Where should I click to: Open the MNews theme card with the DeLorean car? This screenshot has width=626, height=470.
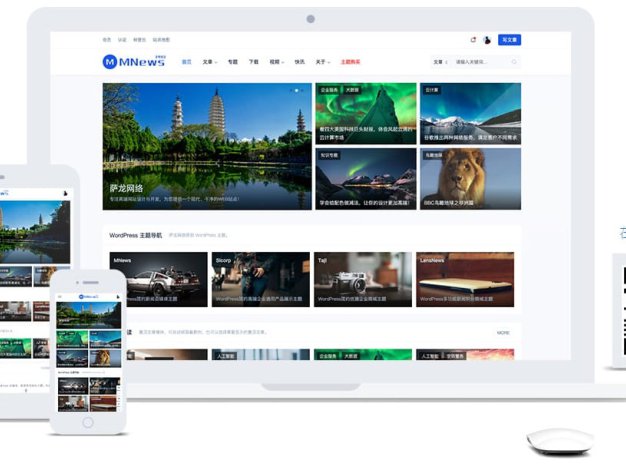pos(158,280)
